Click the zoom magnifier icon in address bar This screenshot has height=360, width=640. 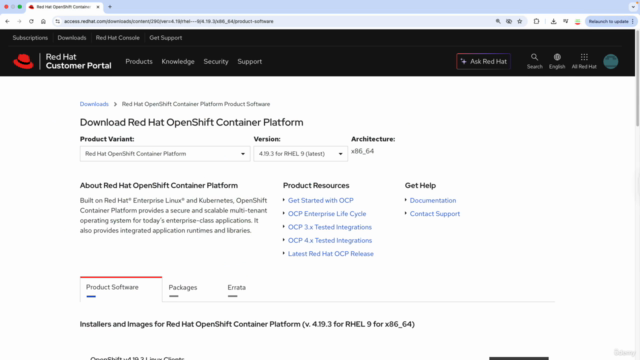498,21
